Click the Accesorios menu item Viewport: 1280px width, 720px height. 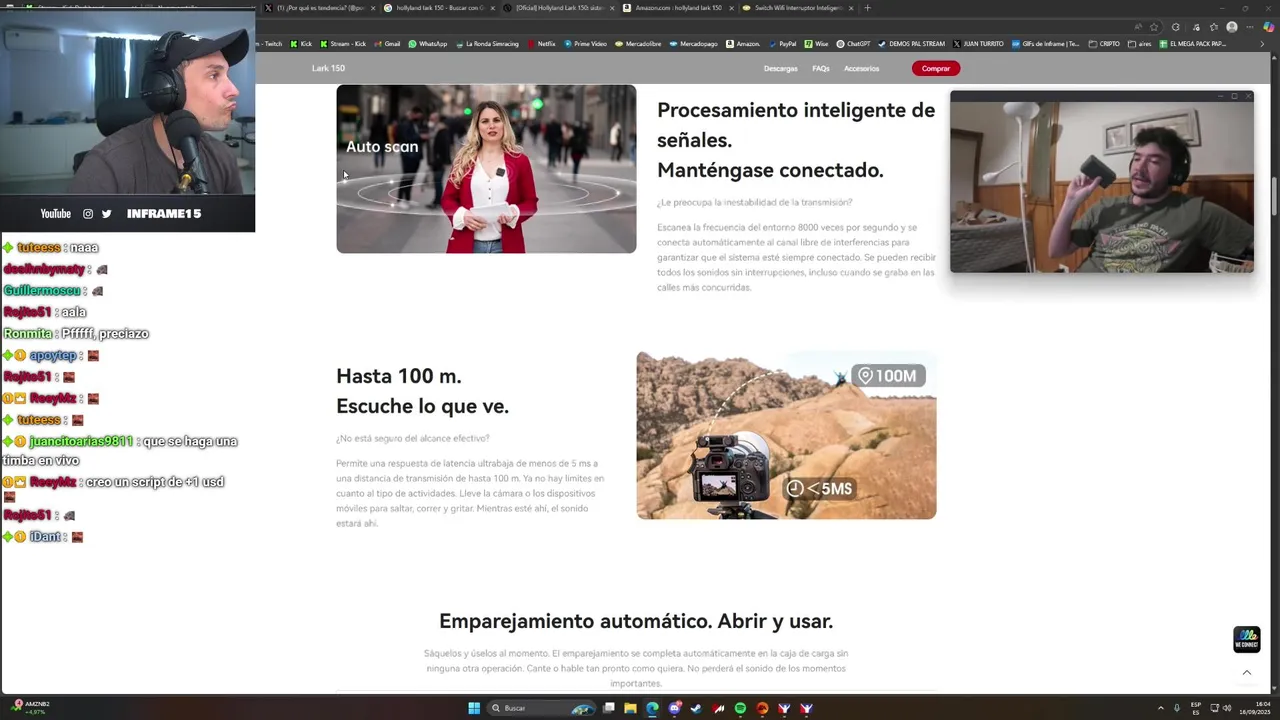(861, 68)
